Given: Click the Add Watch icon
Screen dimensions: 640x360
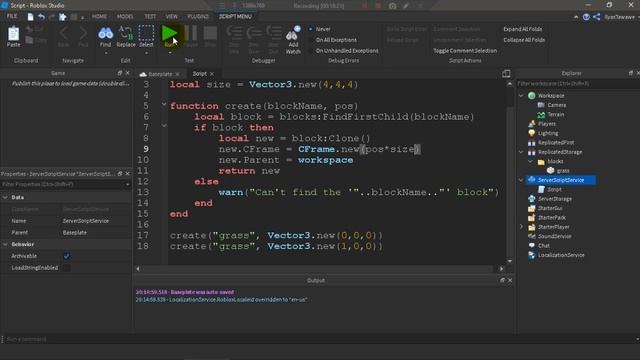Looking at the screenshot, I should click(293, 33).
